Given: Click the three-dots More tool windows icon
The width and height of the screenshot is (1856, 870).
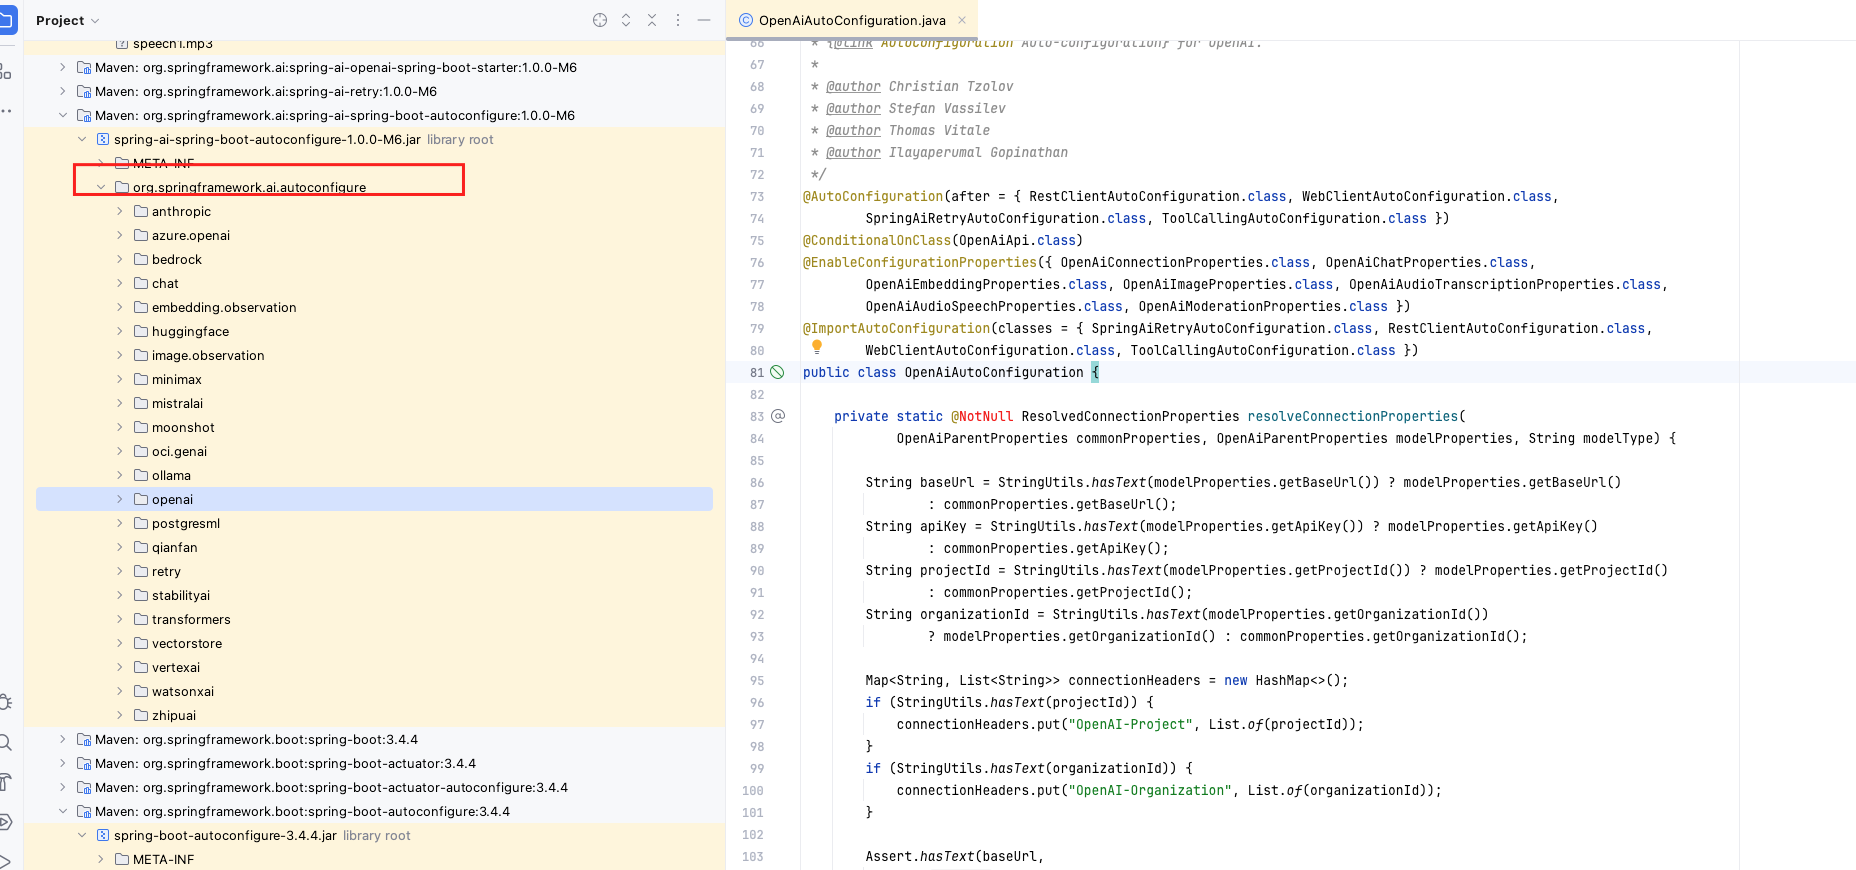Looking at the screenshot, I should point(6,111).
